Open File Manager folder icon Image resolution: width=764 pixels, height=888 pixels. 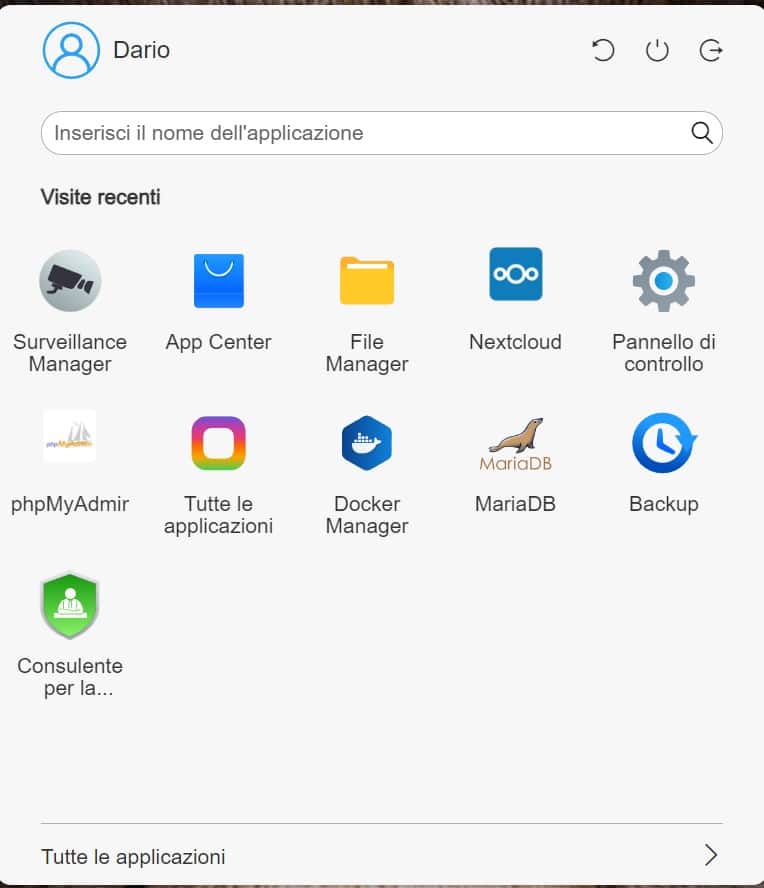[x=367, y=281]
